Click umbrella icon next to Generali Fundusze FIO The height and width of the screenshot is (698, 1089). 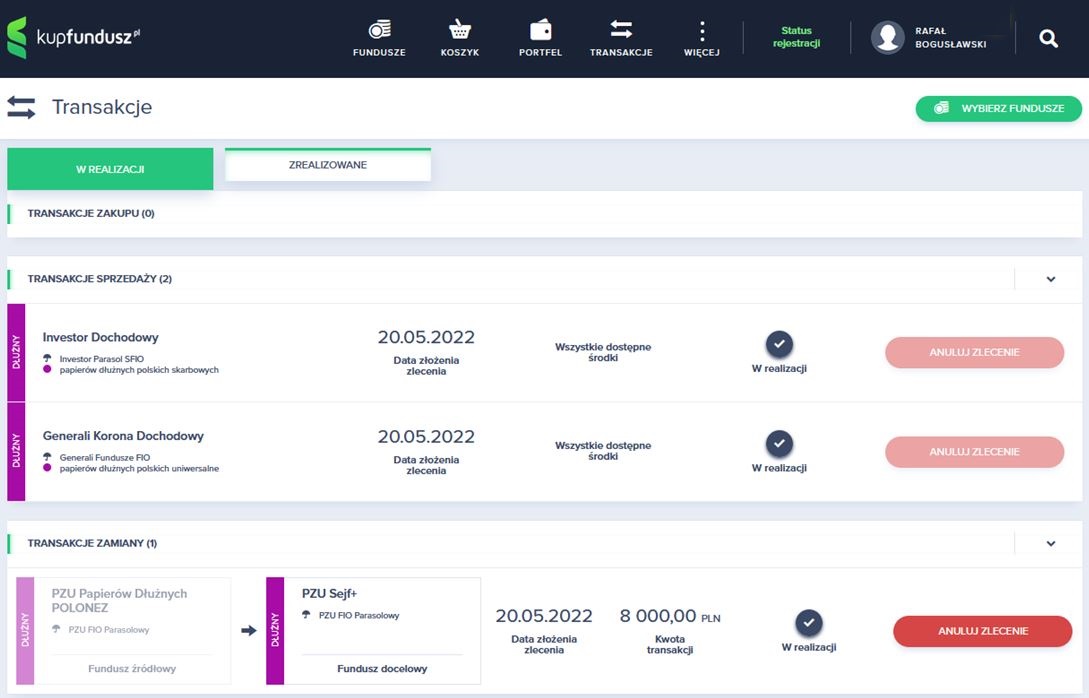tap(47, 457)
